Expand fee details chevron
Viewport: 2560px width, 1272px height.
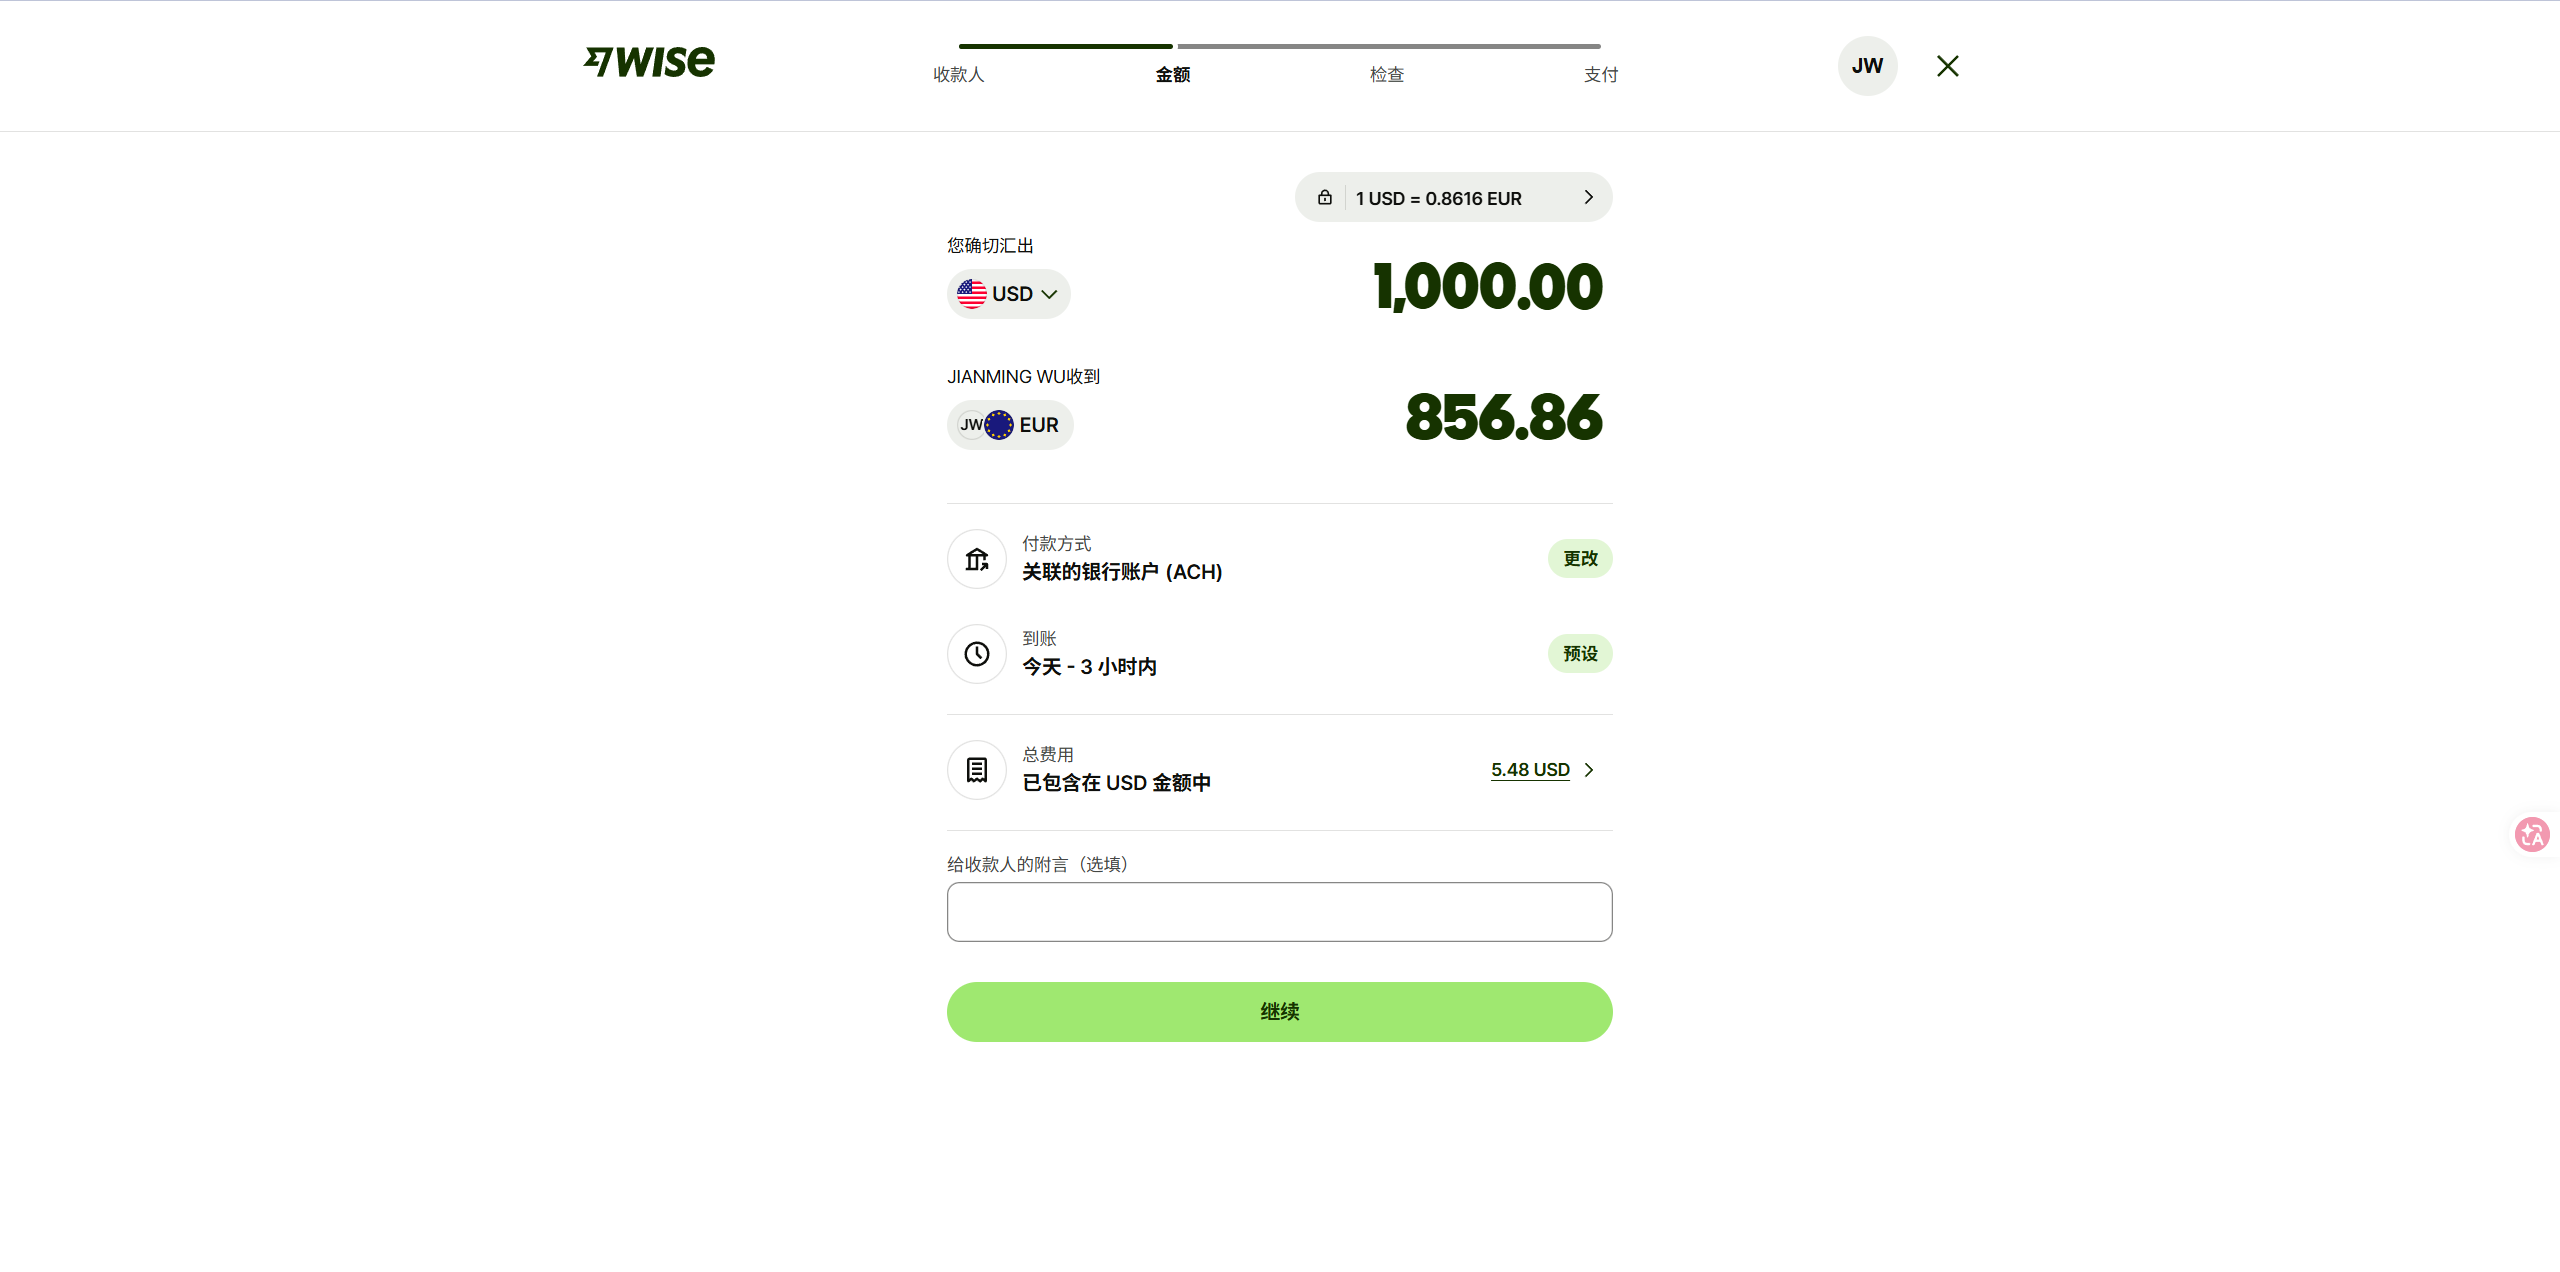tap(1588, 770)
